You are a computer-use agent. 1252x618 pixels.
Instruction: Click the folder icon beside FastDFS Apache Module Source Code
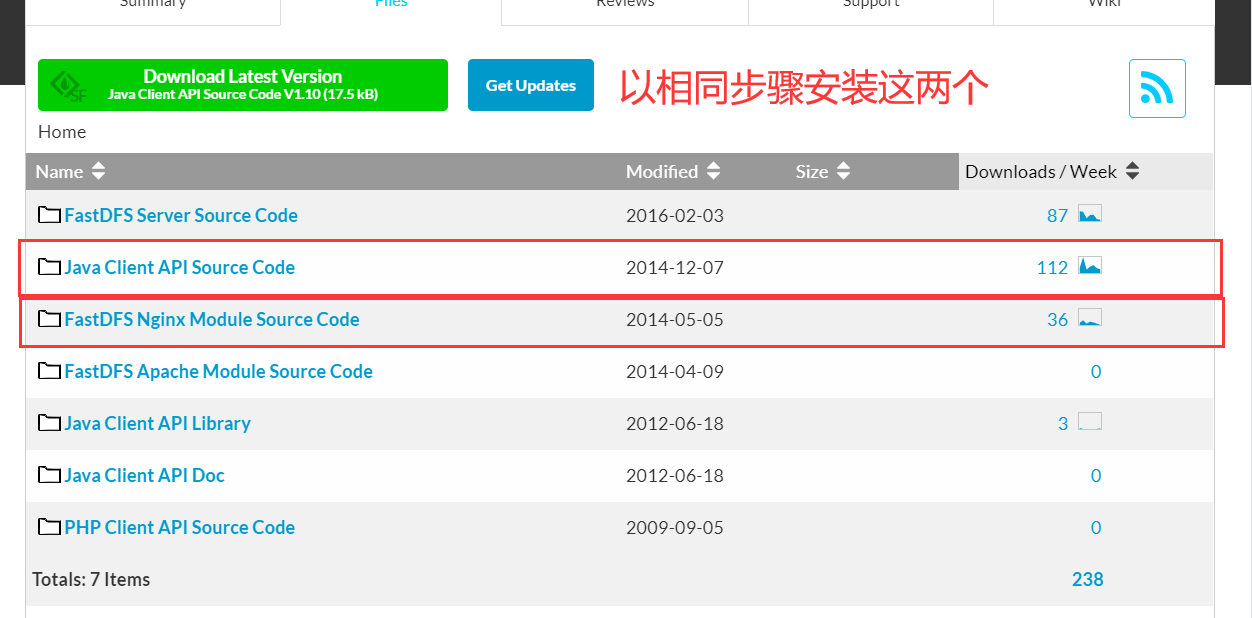(49, 370)
